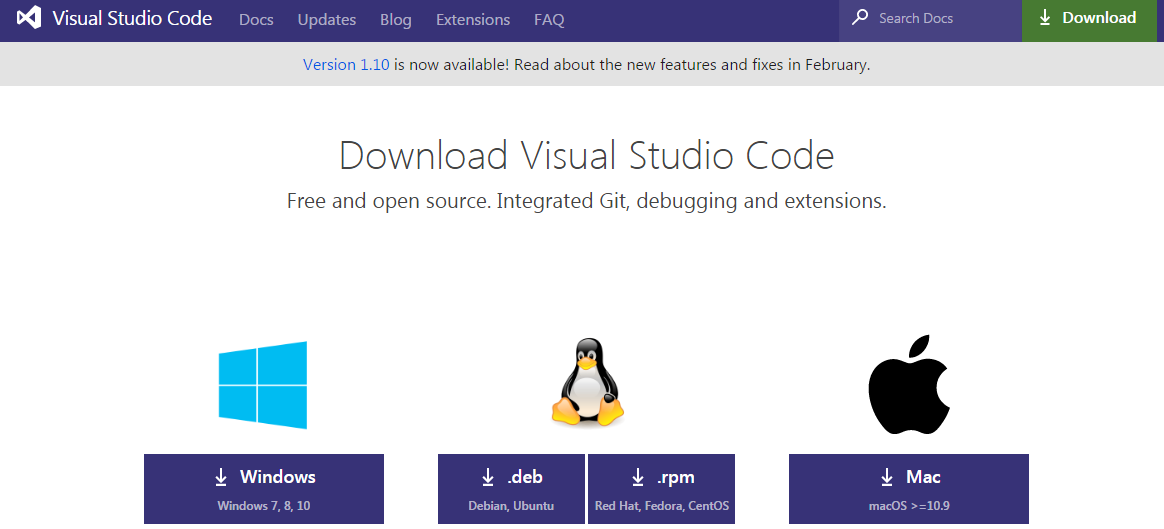Go to the Blog navigation item
Image resolution: width=1164 pixels, height=529 pixels.
[x=396, y=20]
